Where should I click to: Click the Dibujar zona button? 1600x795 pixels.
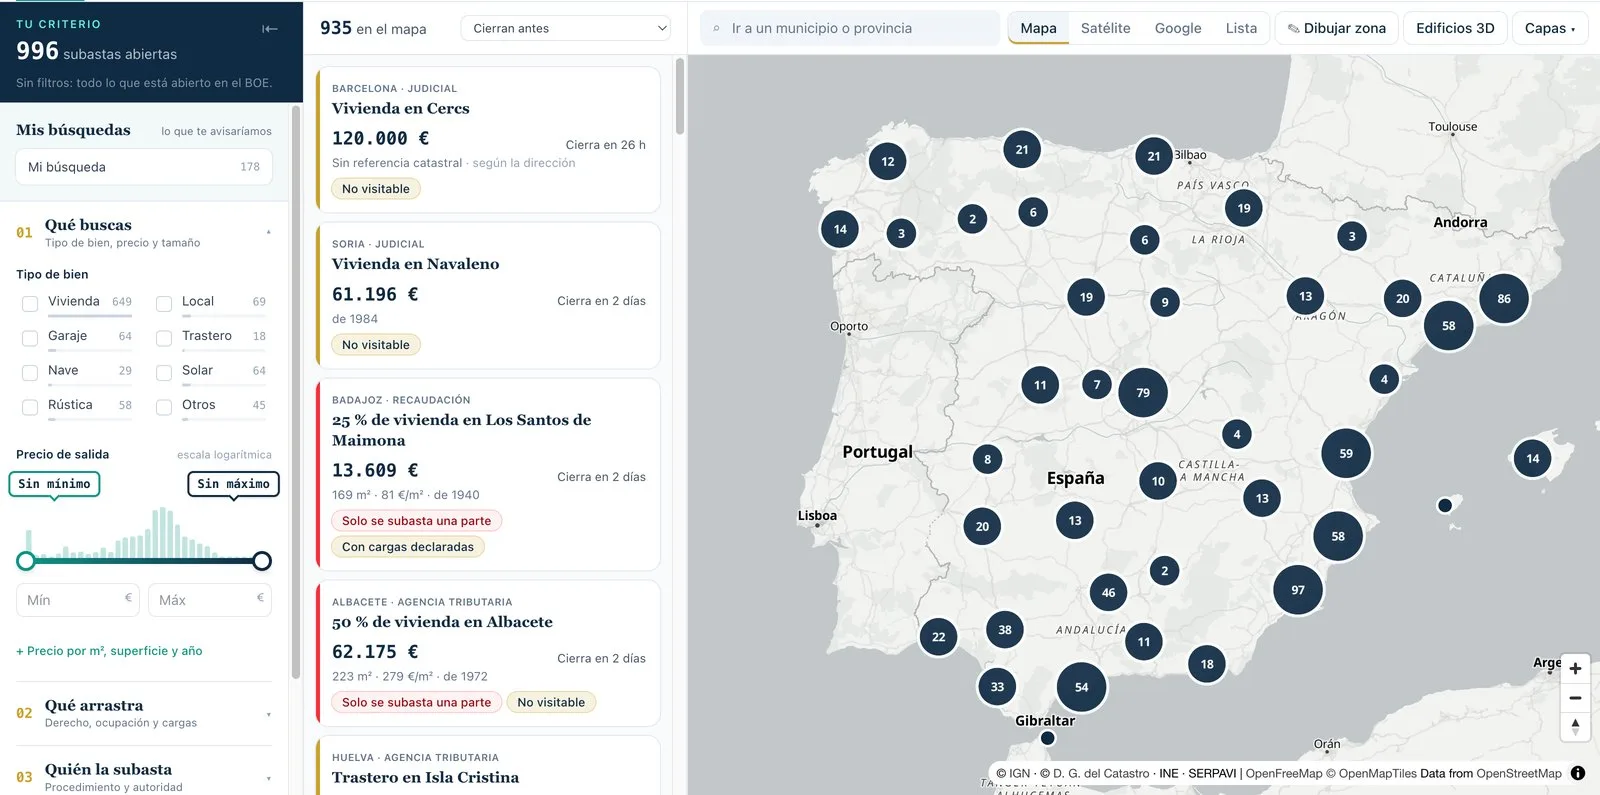point(1336,28)
